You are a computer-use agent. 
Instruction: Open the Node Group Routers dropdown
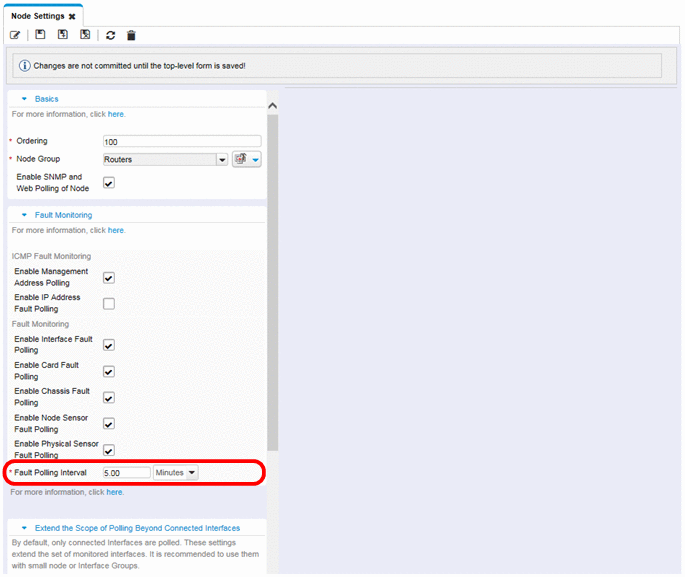click(x=222, y=159)
